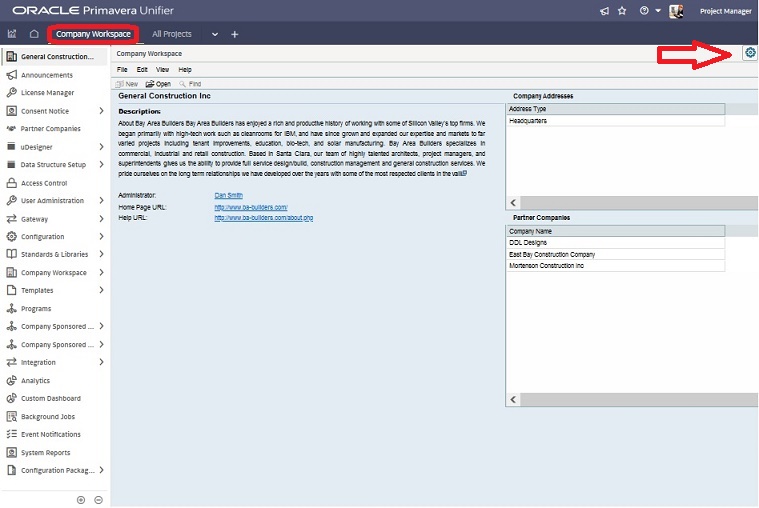The height and width of the screenshot is (508, 759).
Task: Switch to the Company Workspace tab
Action: coord(93,34)
